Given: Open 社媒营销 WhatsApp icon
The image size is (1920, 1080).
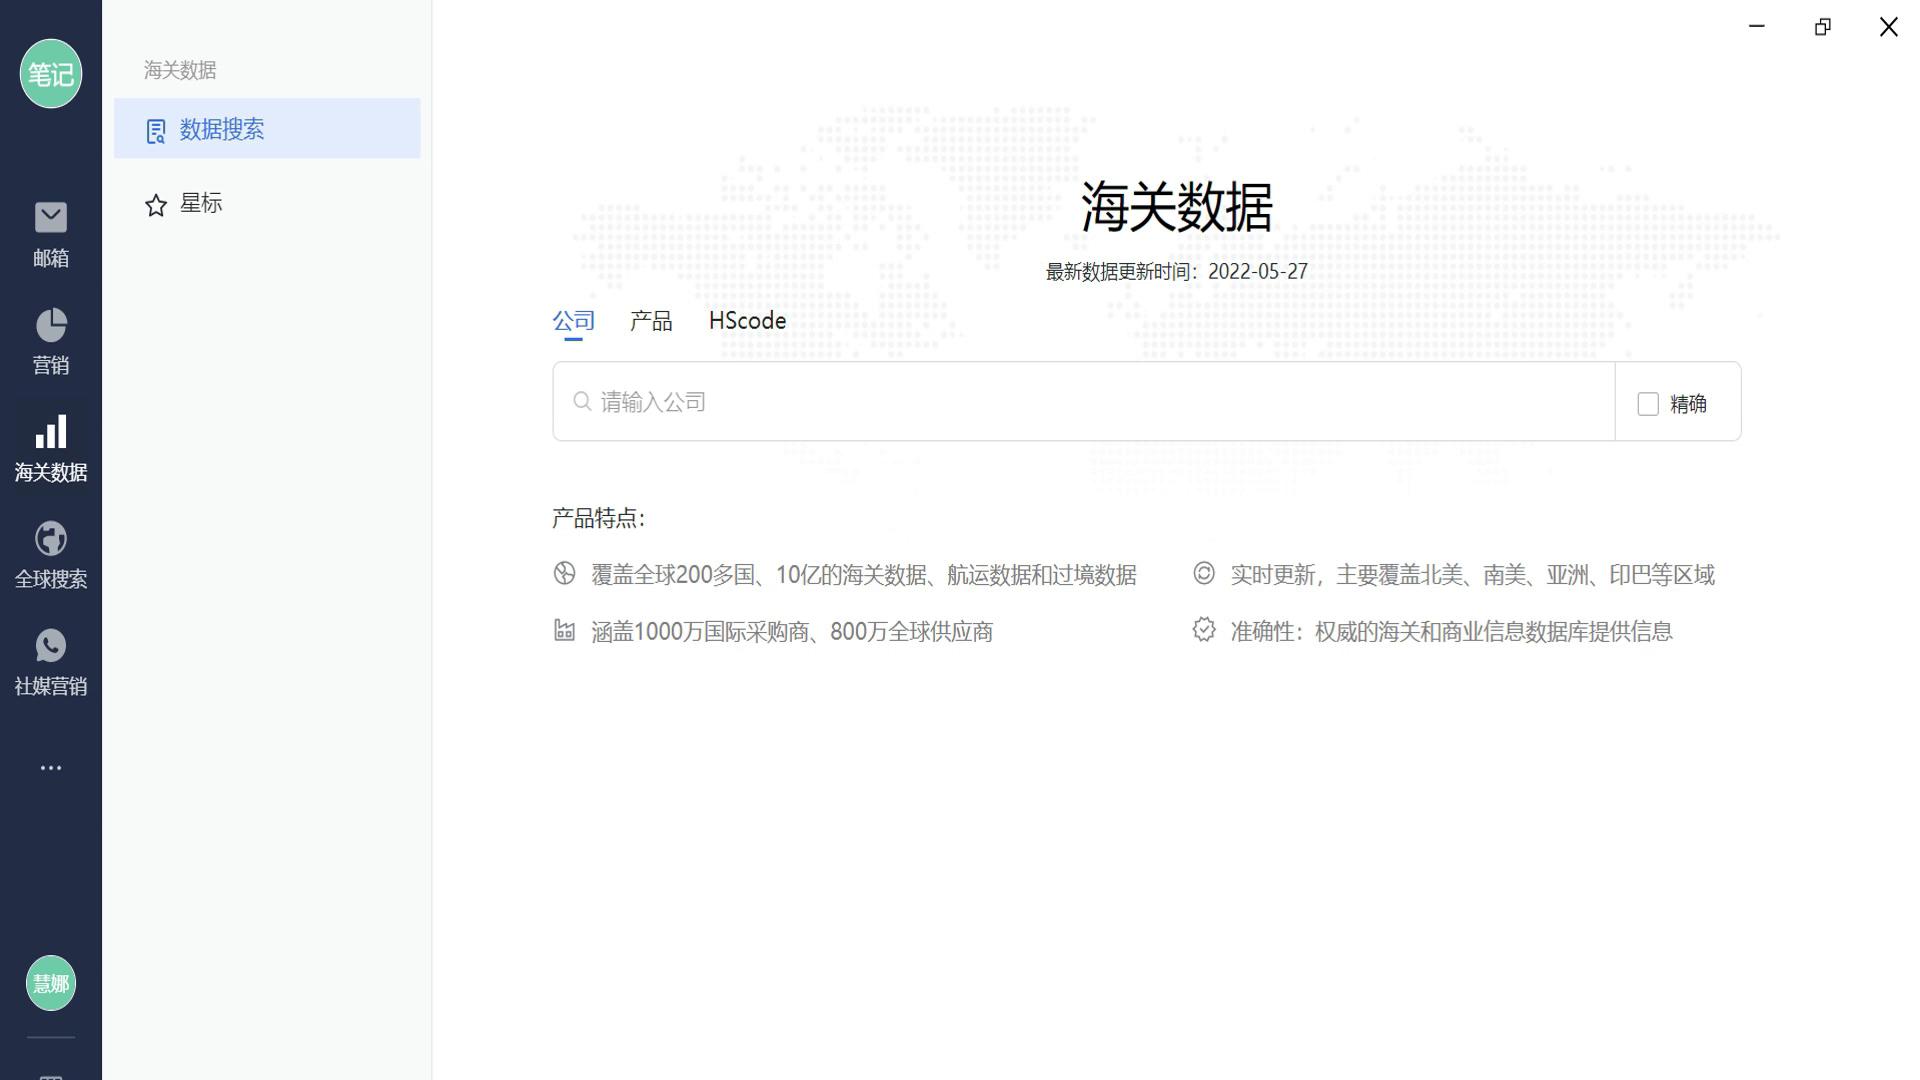Looking at the screenshot, I should [x=50, y=647].
